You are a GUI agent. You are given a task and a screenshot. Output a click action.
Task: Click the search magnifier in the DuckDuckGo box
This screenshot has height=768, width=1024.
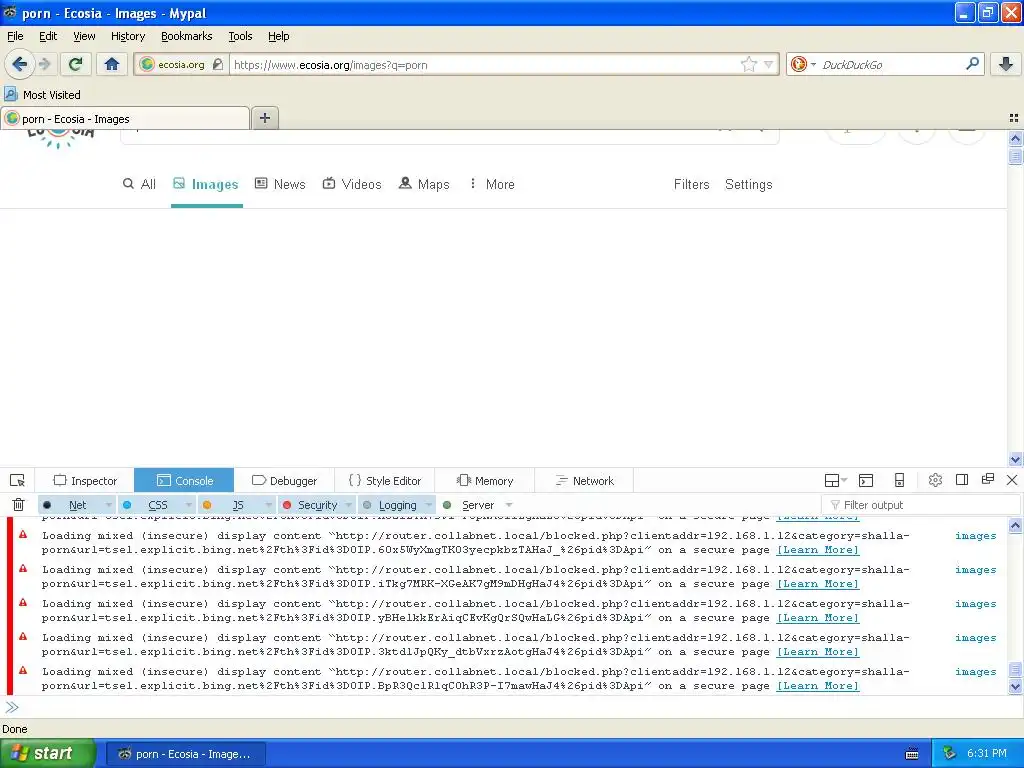(x=972, y=64)
